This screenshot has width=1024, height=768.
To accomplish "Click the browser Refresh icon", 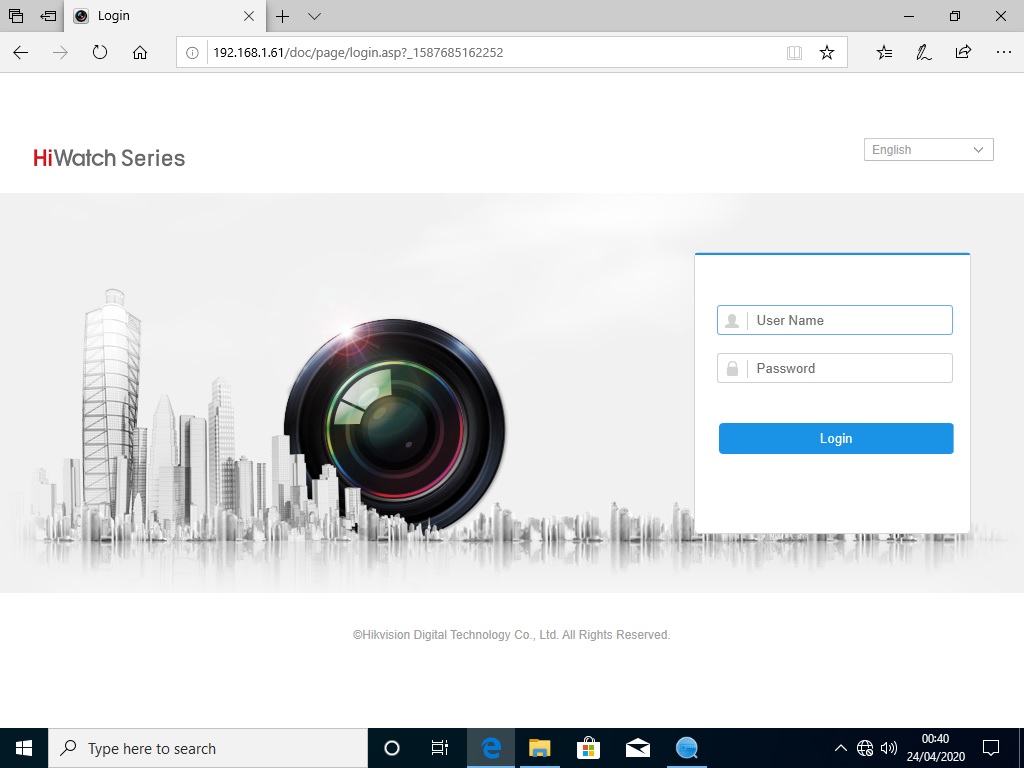I will click(x=100, y=53).
